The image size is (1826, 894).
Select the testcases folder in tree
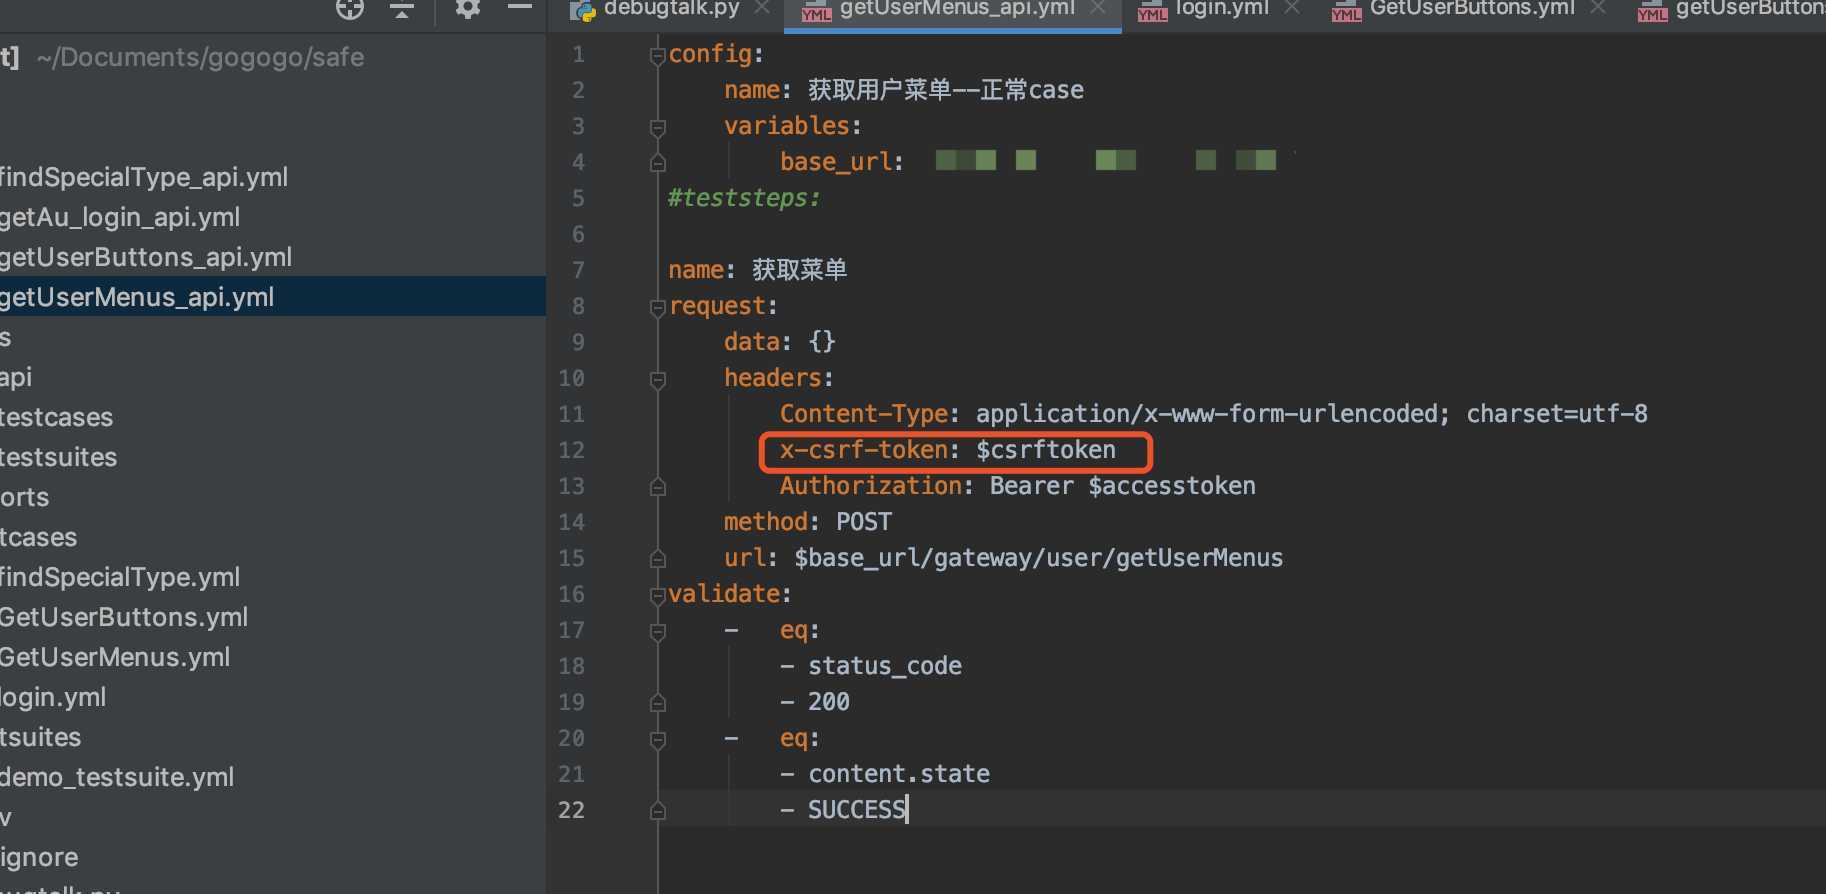[57, 417]
